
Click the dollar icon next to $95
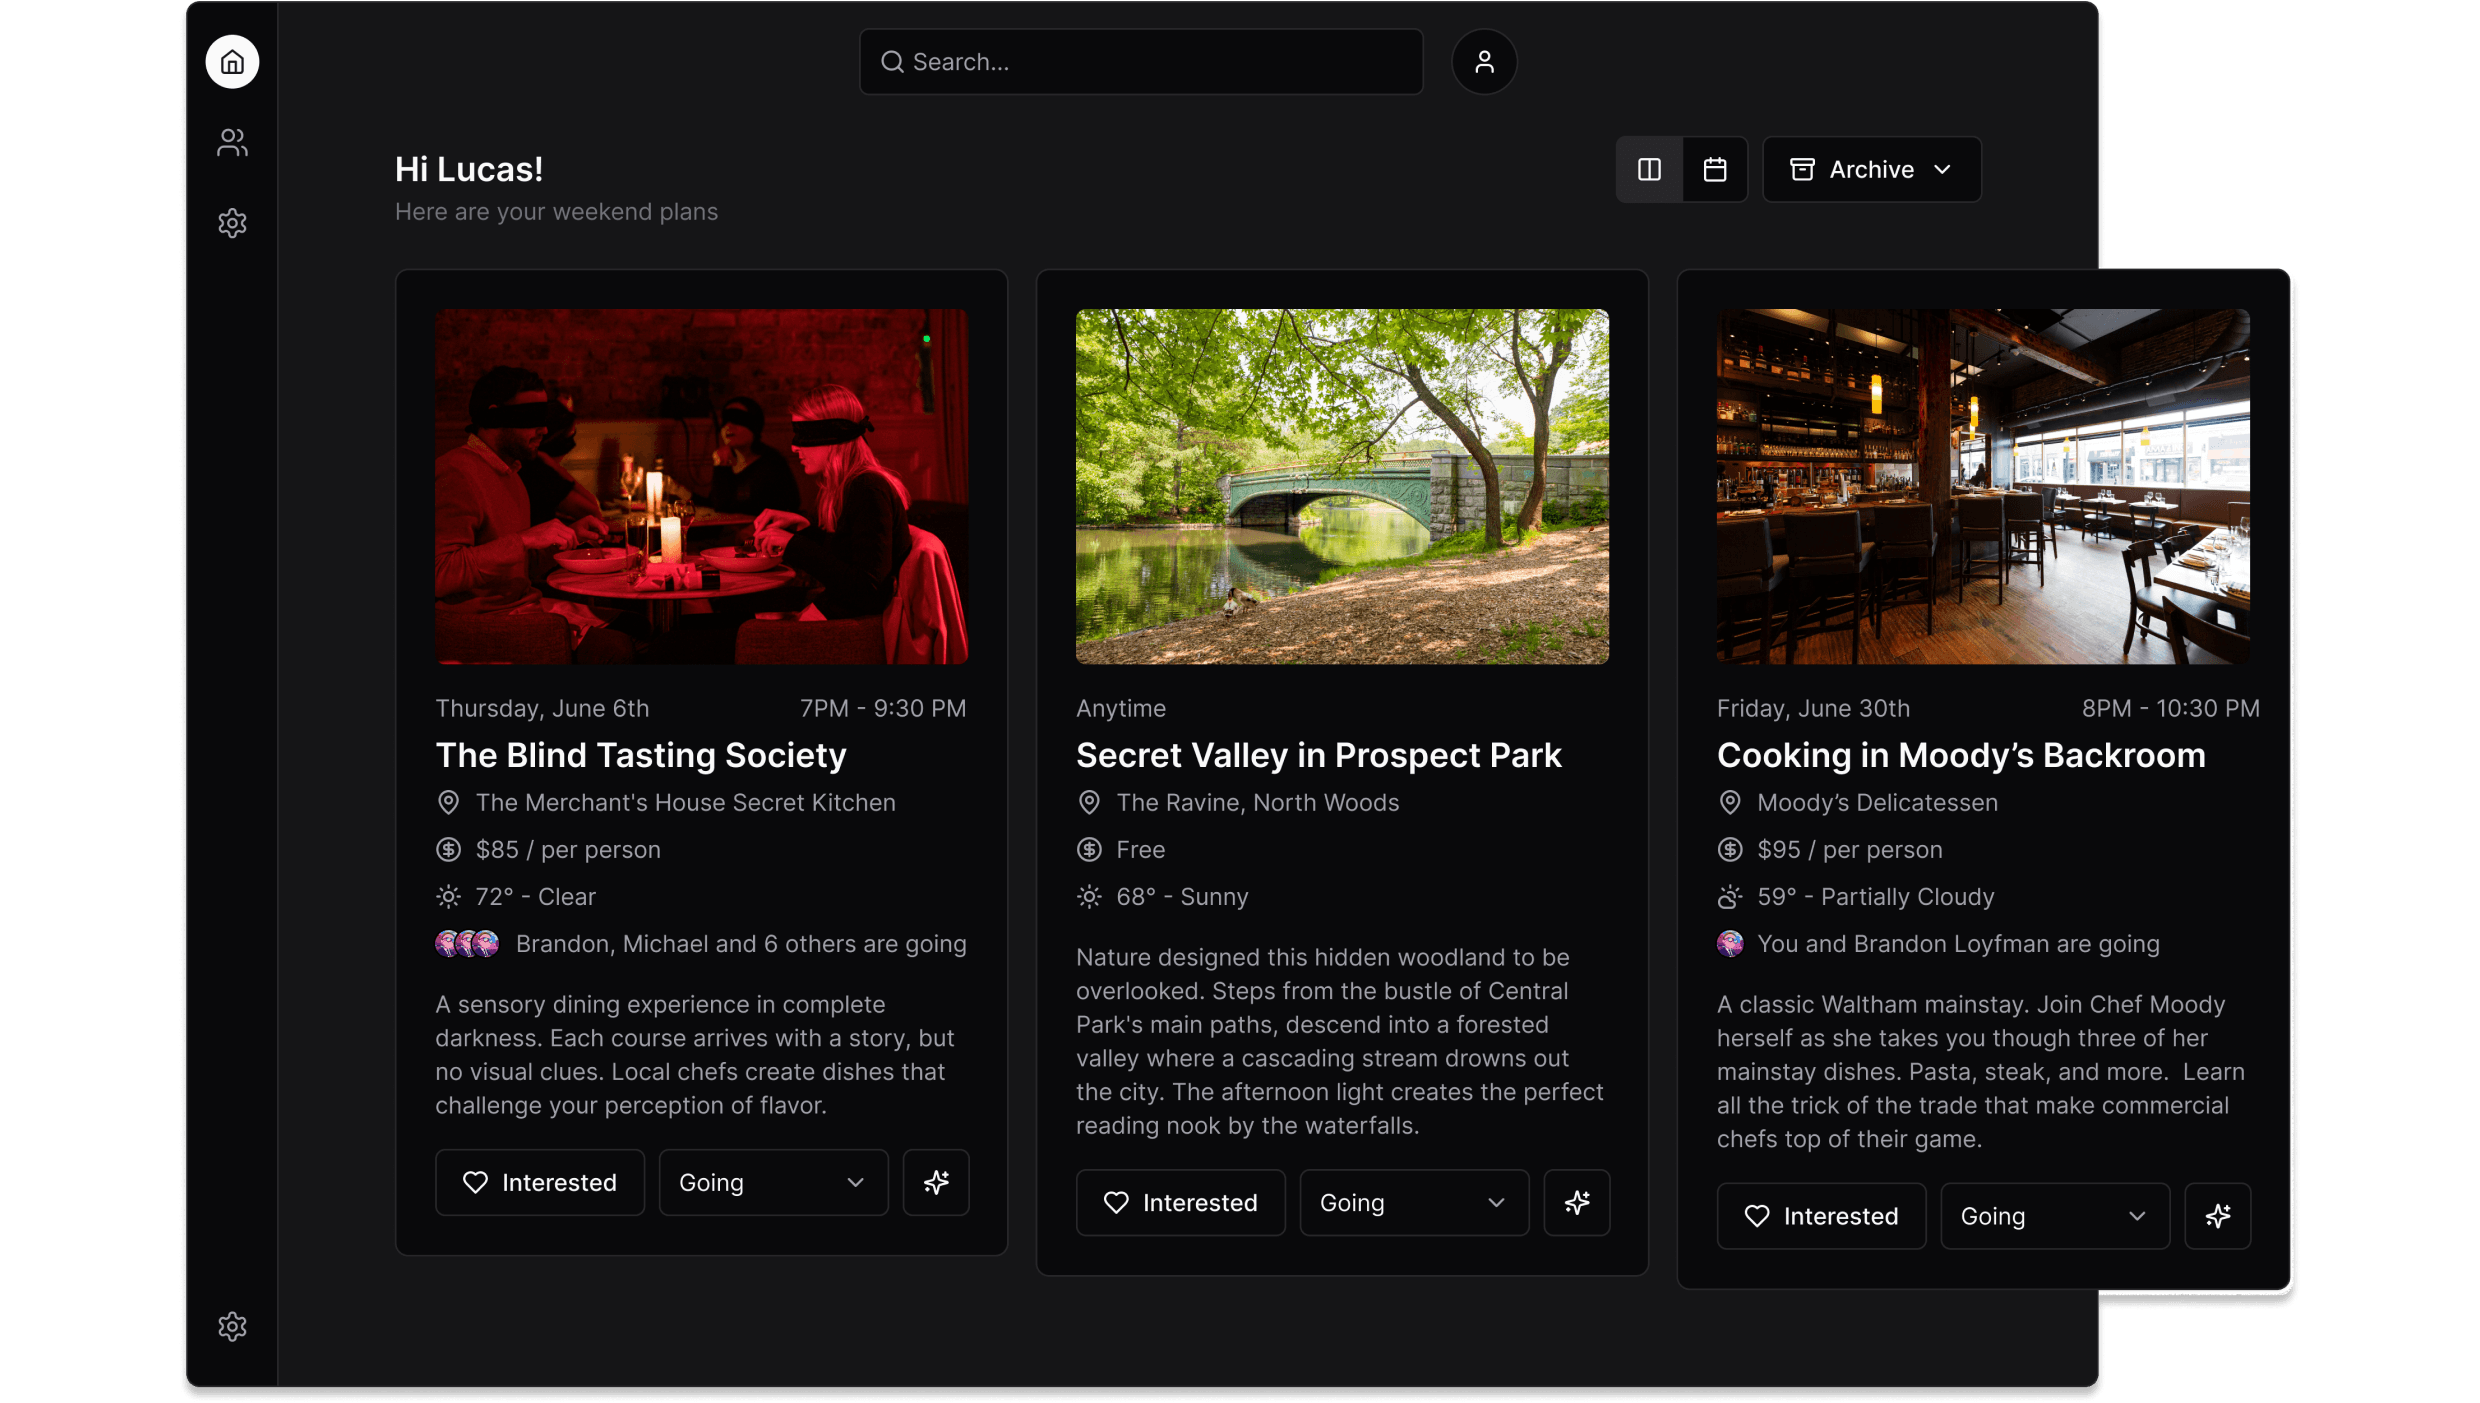coord(1730,849)
